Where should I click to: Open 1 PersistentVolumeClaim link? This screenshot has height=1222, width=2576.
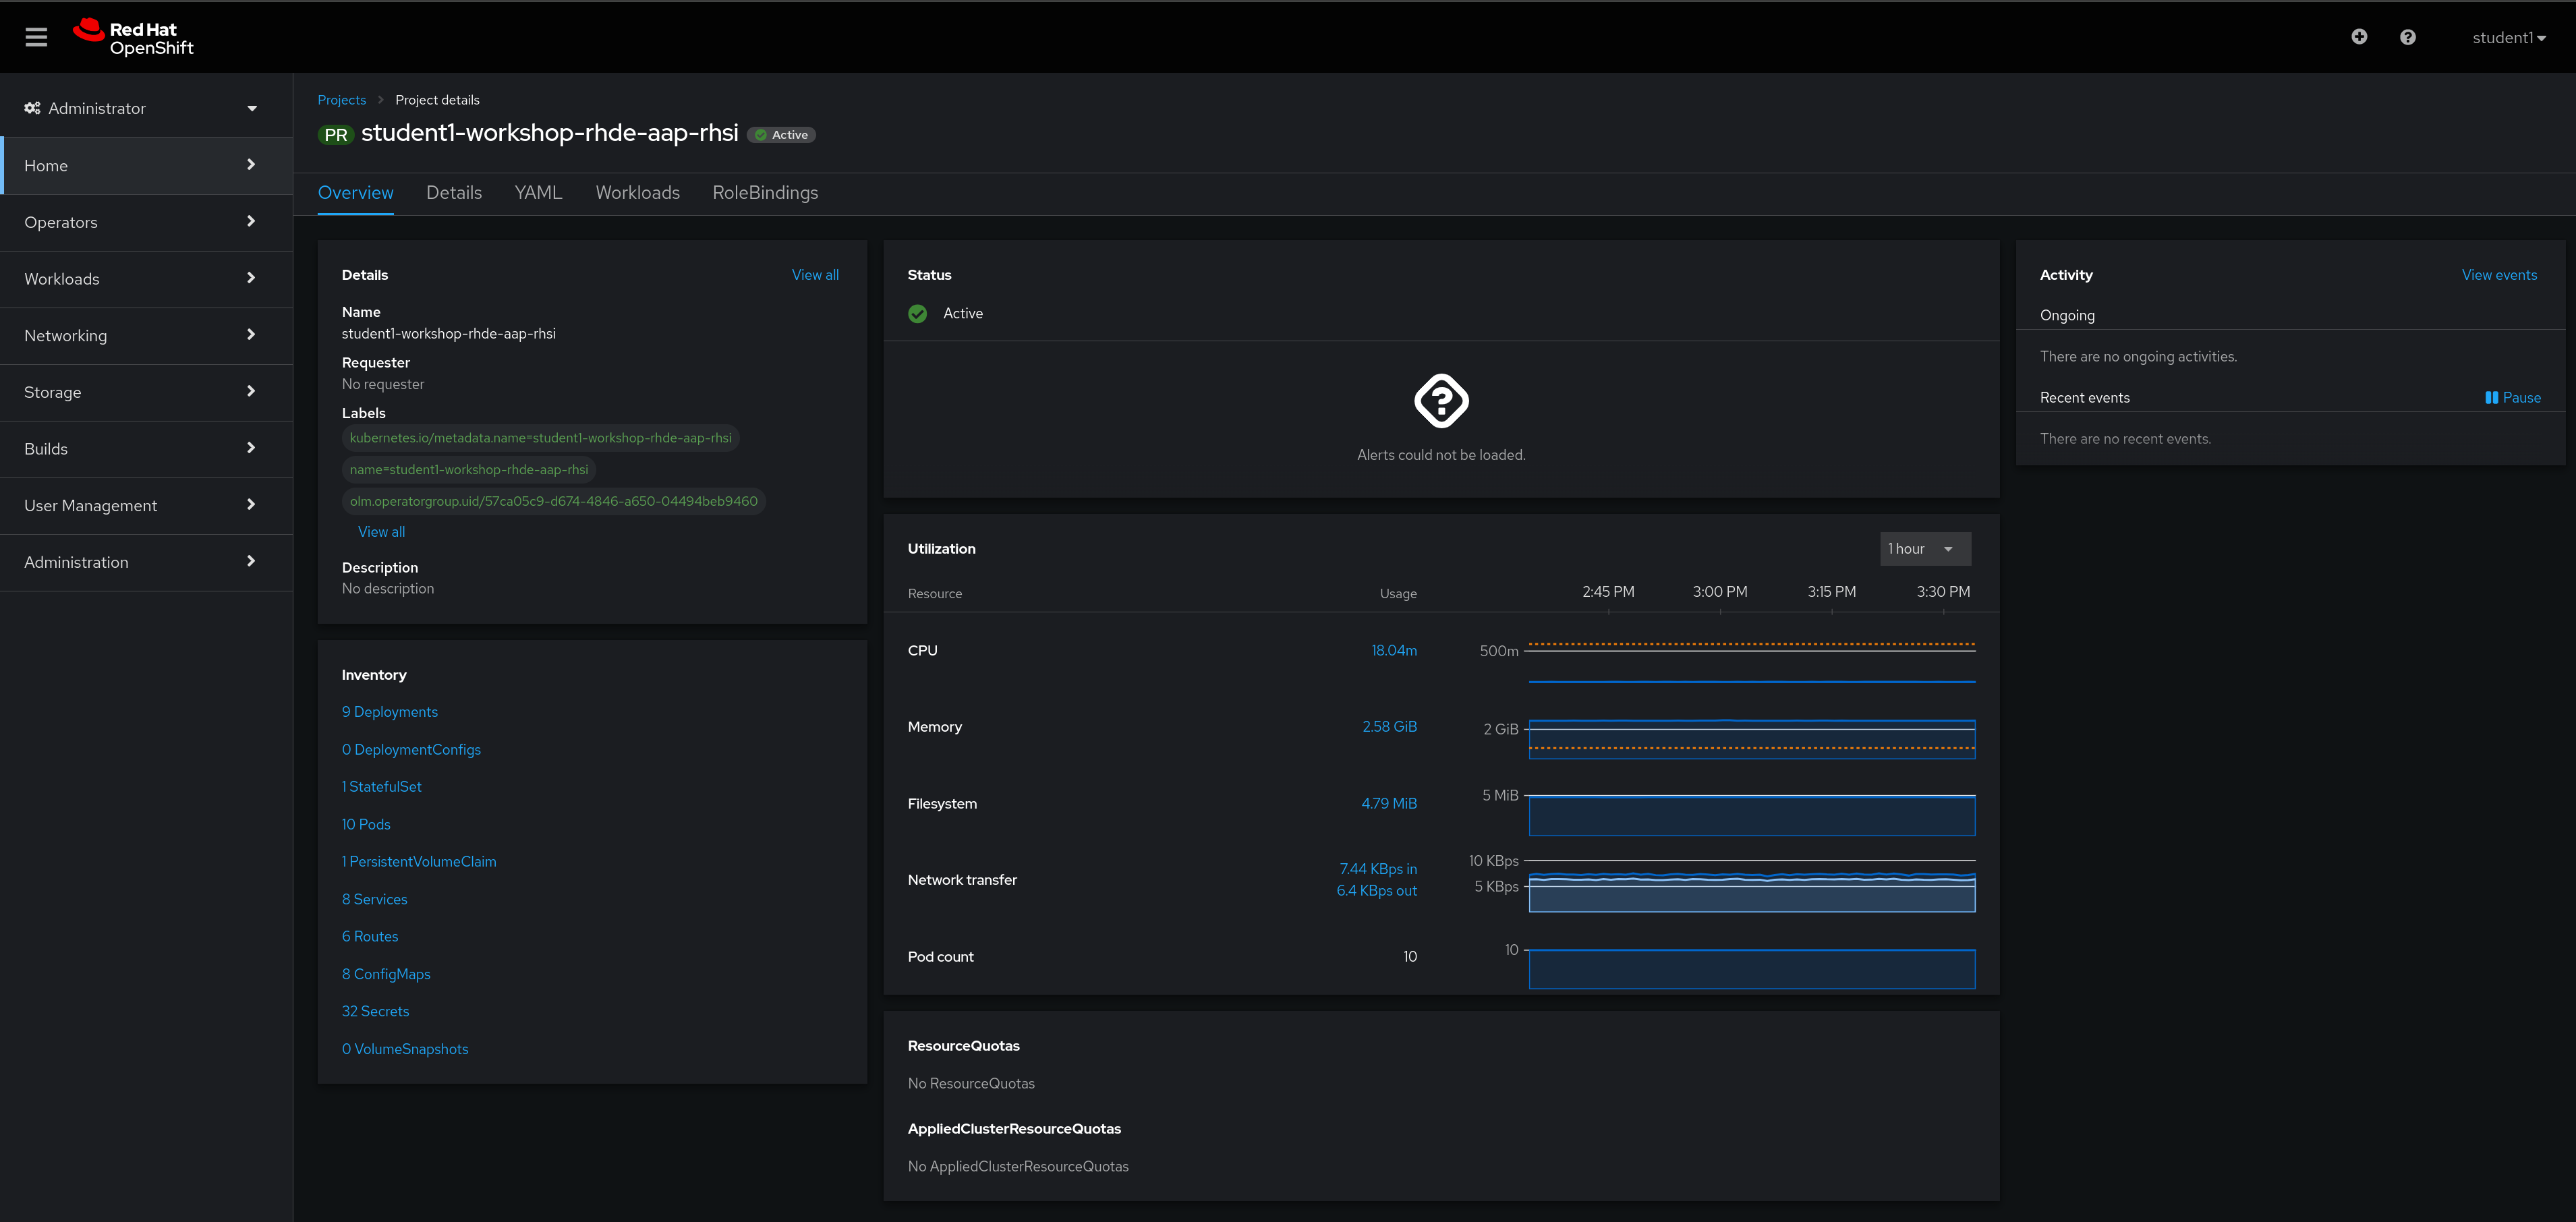(x=419, y=862)
